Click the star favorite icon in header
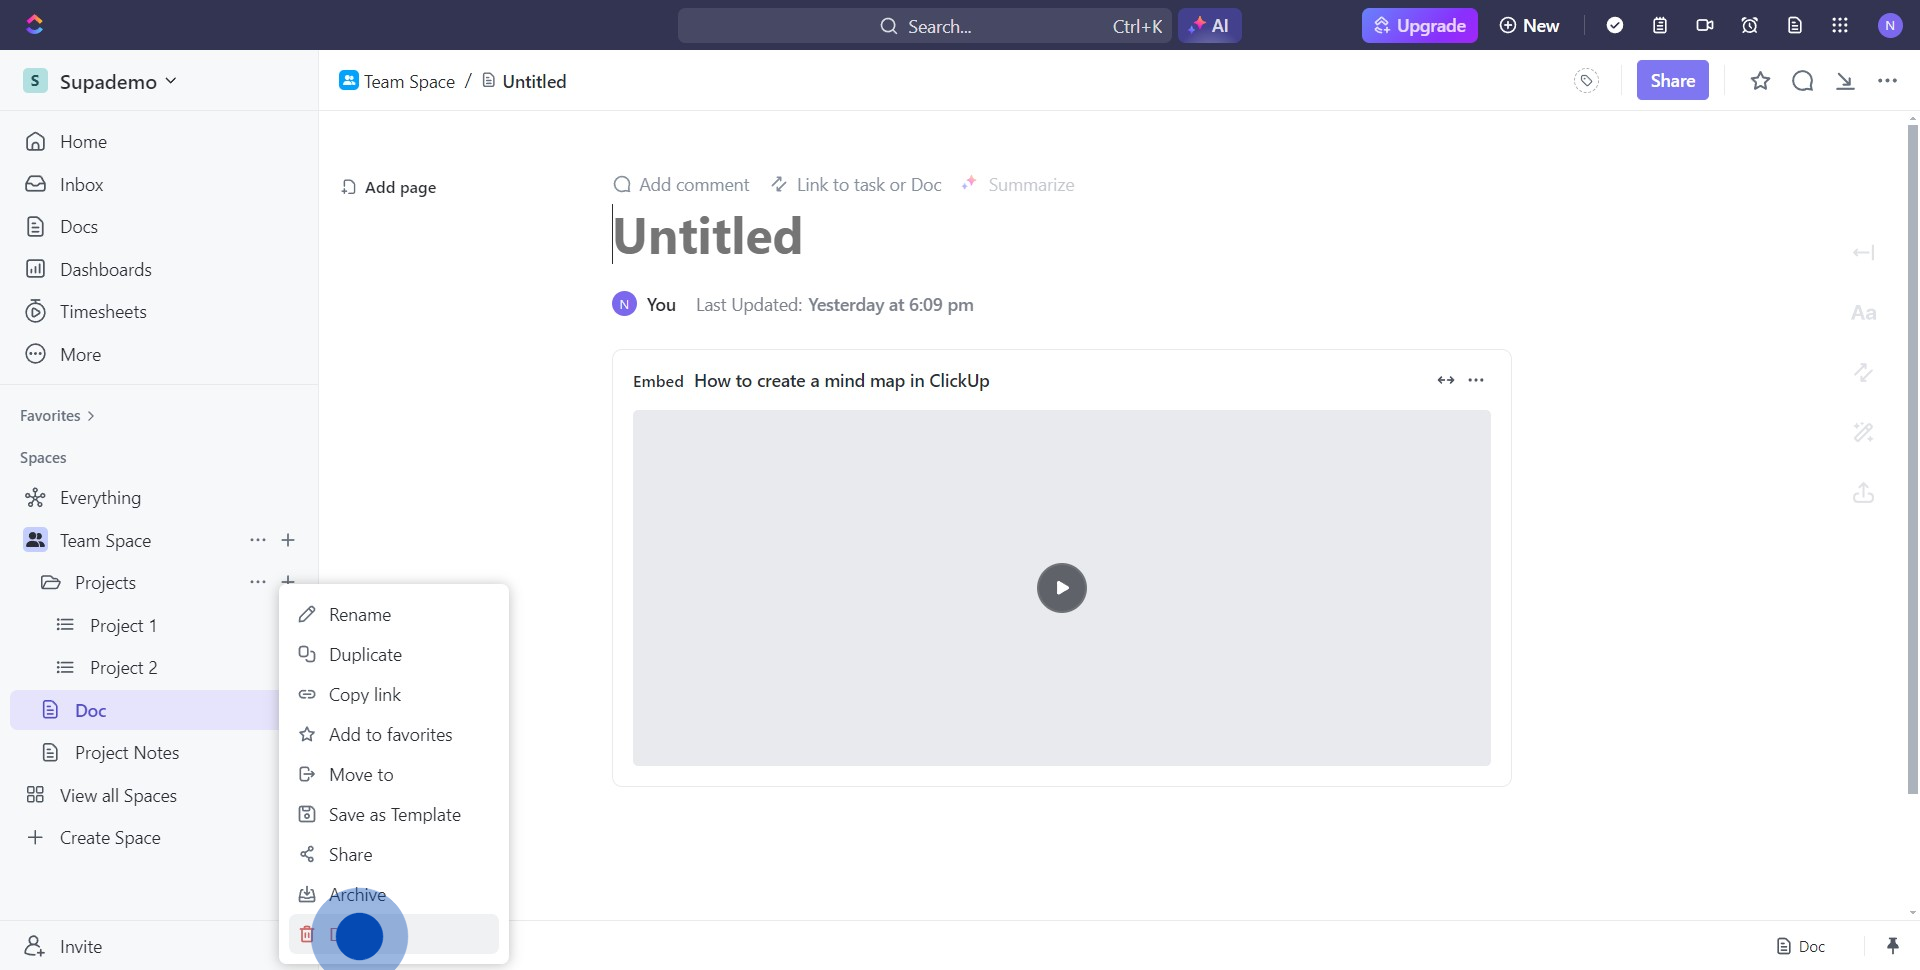Image resolution: width=1920 pixels, height=970 pixels. (x=1760, y=81)
